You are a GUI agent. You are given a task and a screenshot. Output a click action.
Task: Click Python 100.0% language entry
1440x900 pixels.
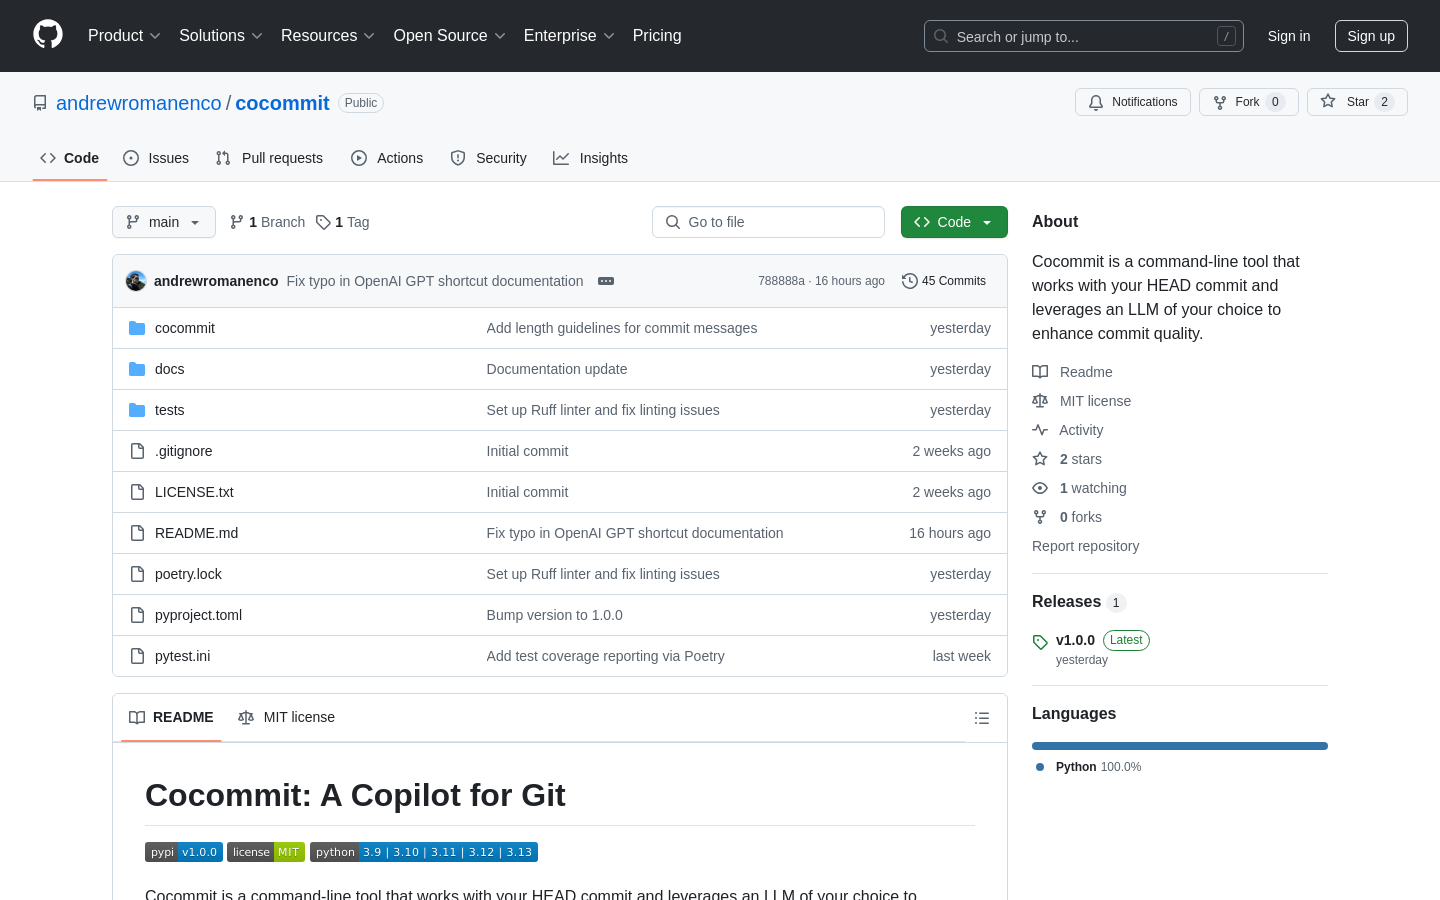(1088, 767)
